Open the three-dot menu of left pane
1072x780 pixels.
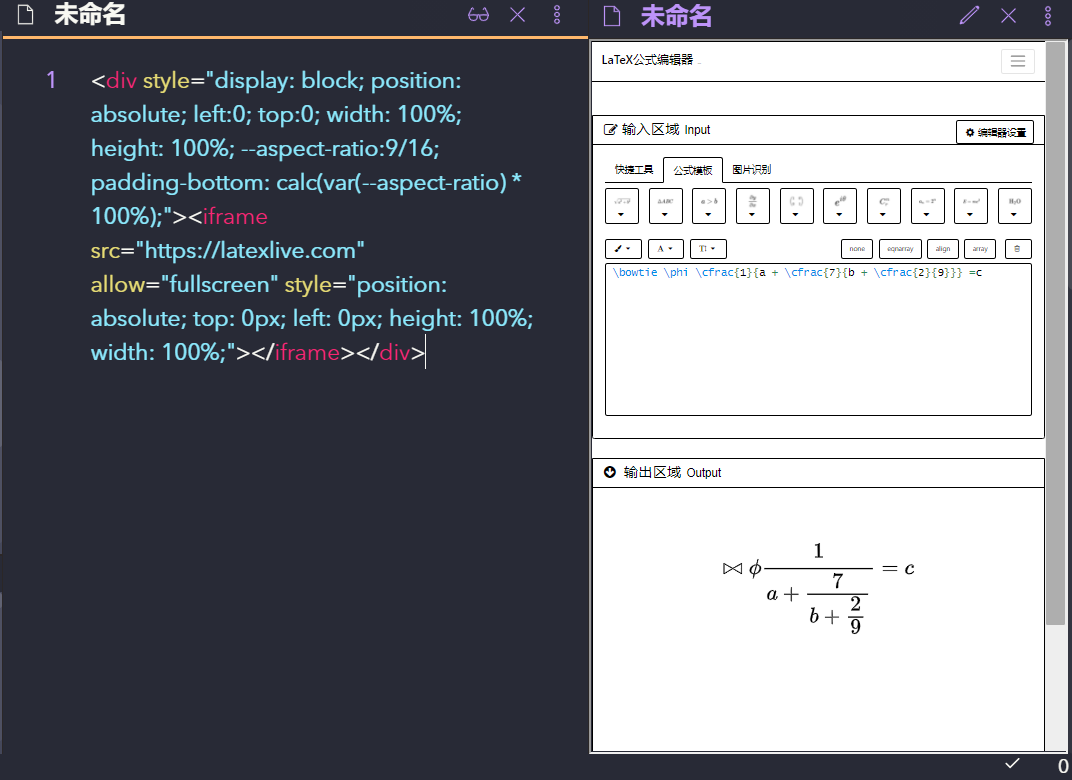tap(557, 15)
